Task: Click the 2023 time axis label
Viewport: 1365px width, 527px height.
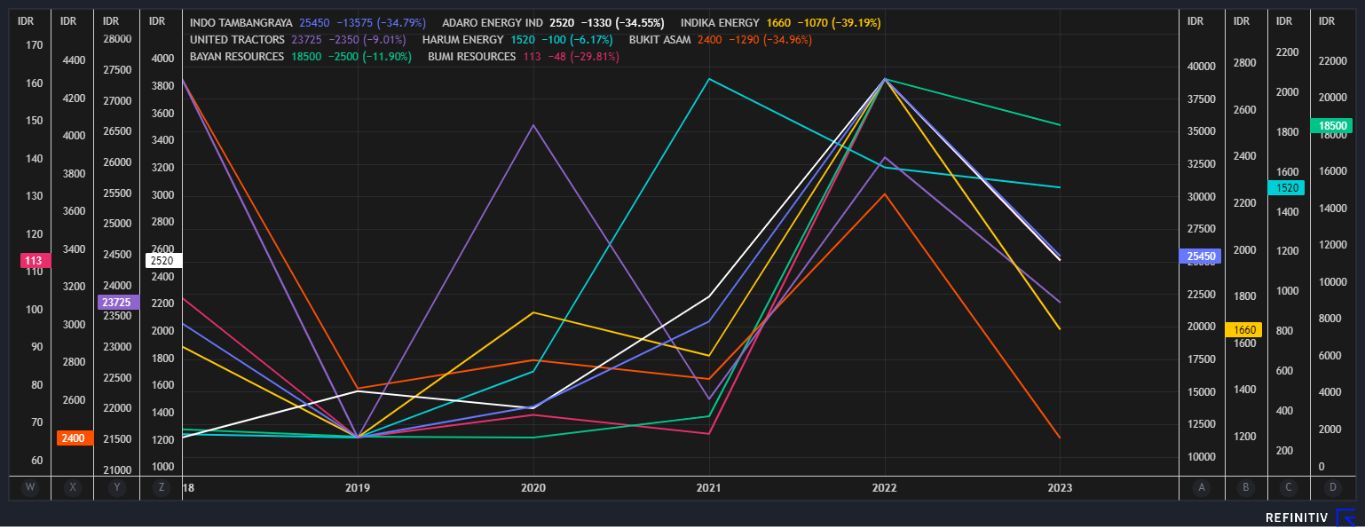Action: click(1060, 488)
